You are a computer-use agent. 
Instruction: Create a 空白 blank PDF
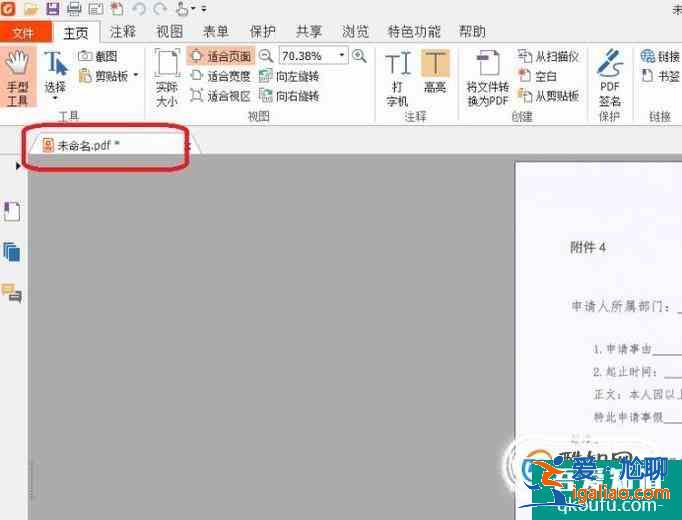(538, 76)
